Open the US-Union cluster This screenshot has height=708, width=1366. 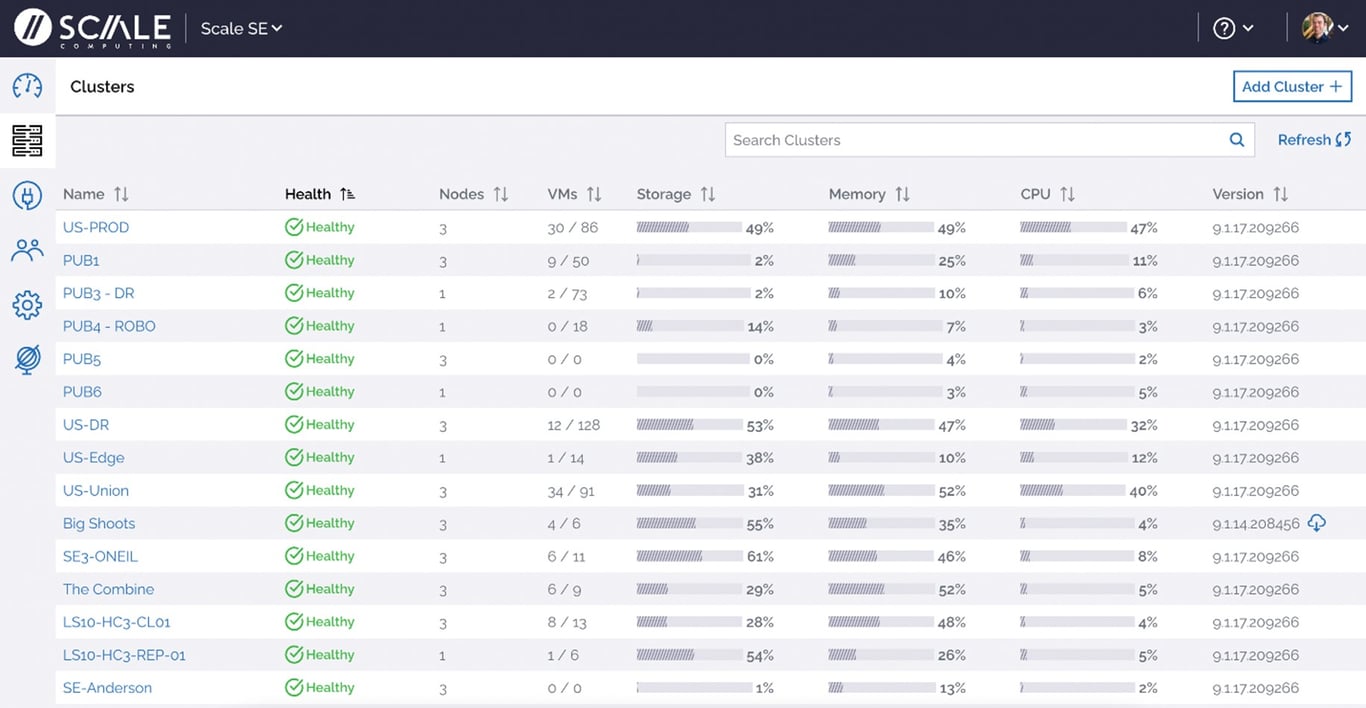pos(96,491)
